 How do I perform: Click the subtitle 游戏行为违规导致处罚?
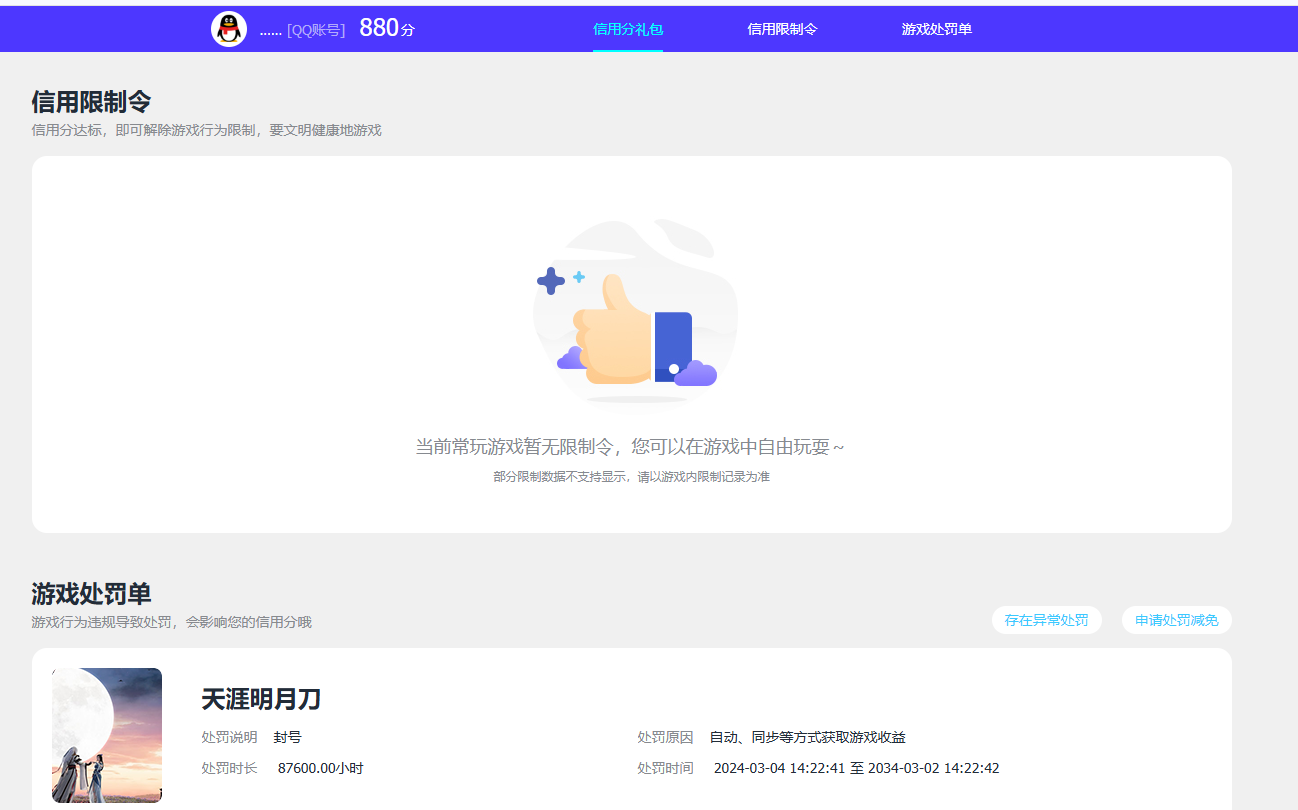pyautogui.click(x=171, y=622)
